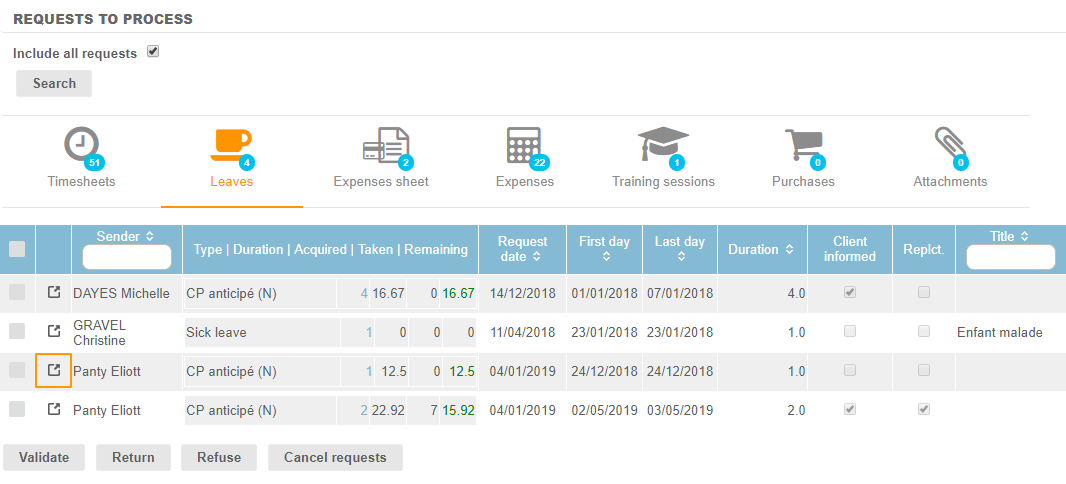Check the select-all rows header checkbox
Viewport: 1066px width, 484px height.
(17, 250)
